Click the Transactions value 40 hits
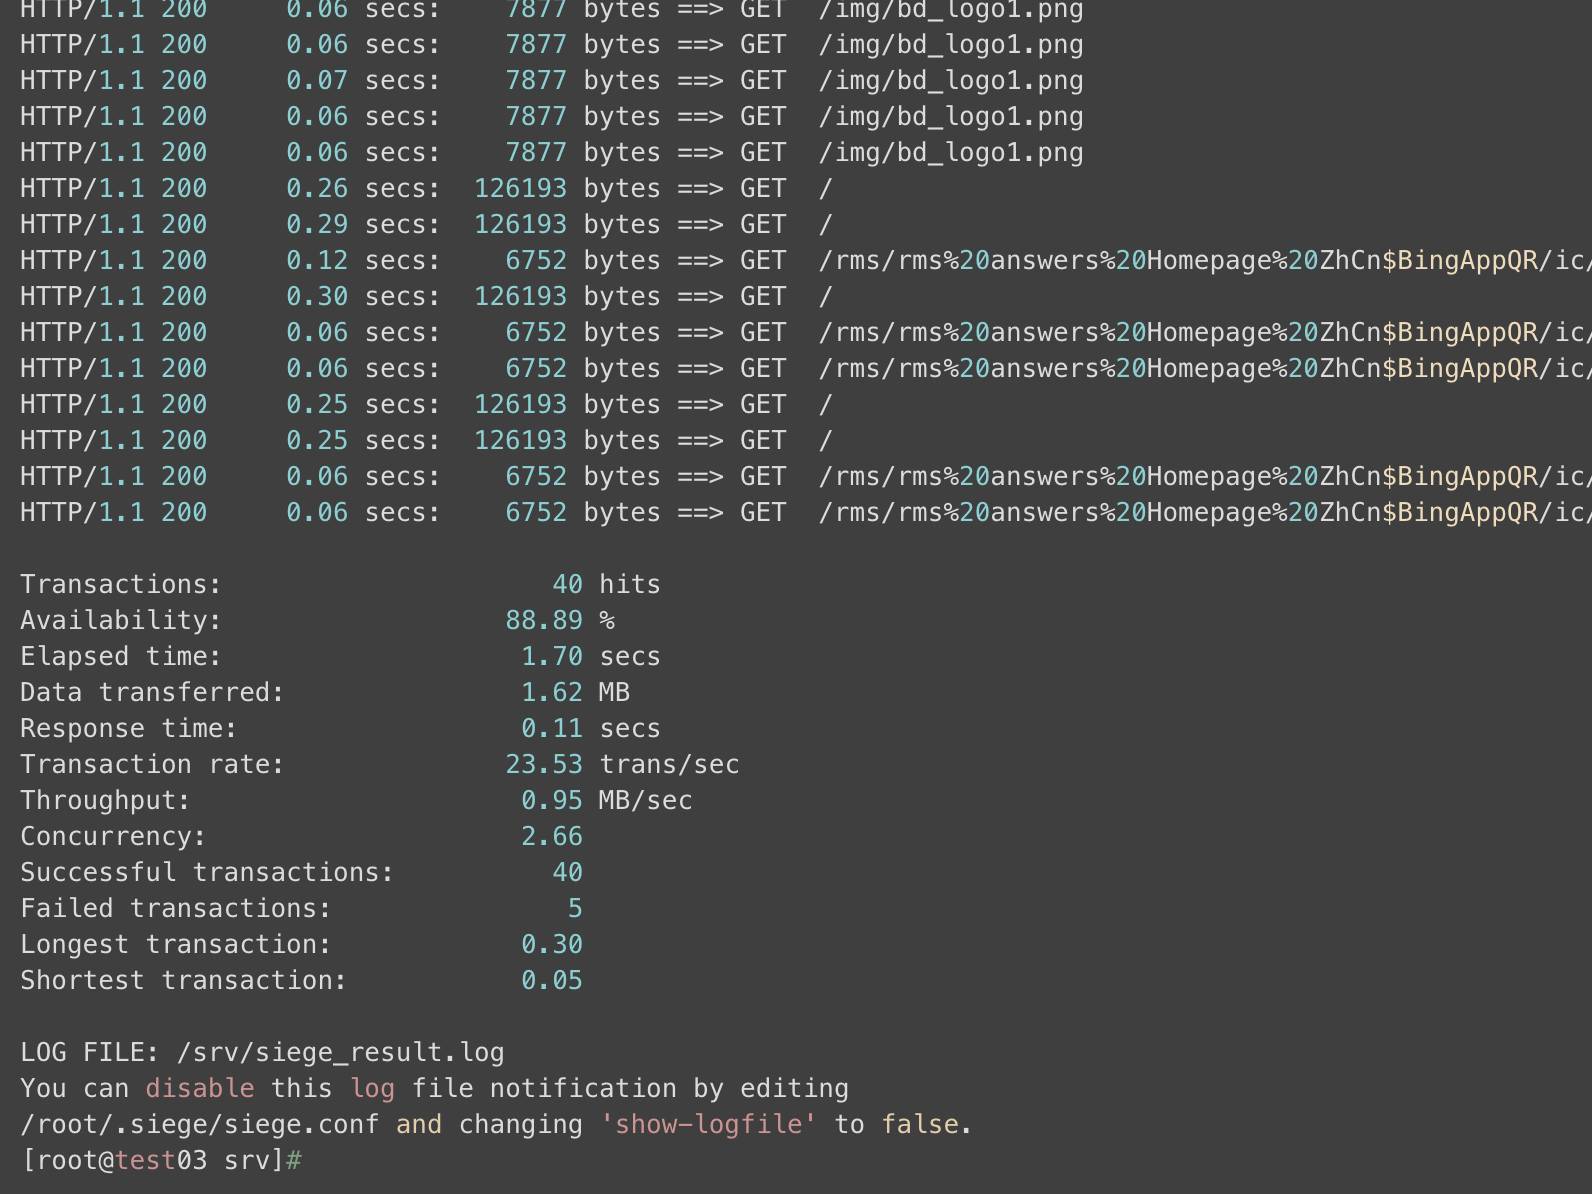The width and height of the screenshot is (1592, 1194). [x=606, y=584]
